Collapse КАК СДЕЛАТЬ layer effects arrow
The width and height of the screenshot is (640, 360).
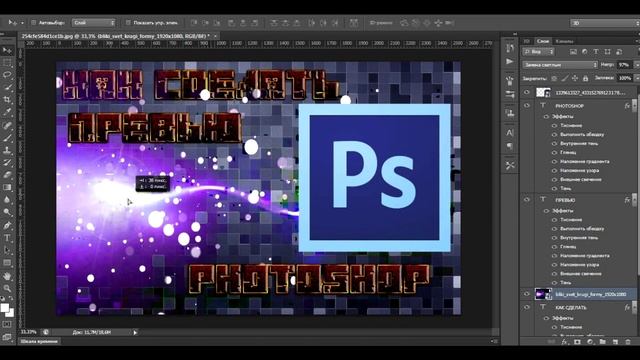click(x=634, y=306)
